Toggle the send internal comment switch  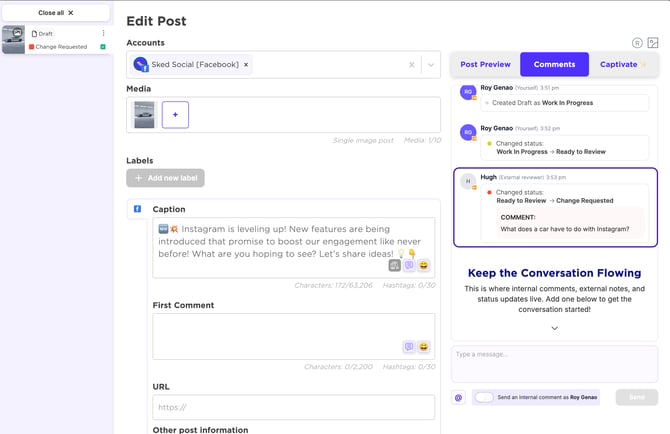(484, 397)
